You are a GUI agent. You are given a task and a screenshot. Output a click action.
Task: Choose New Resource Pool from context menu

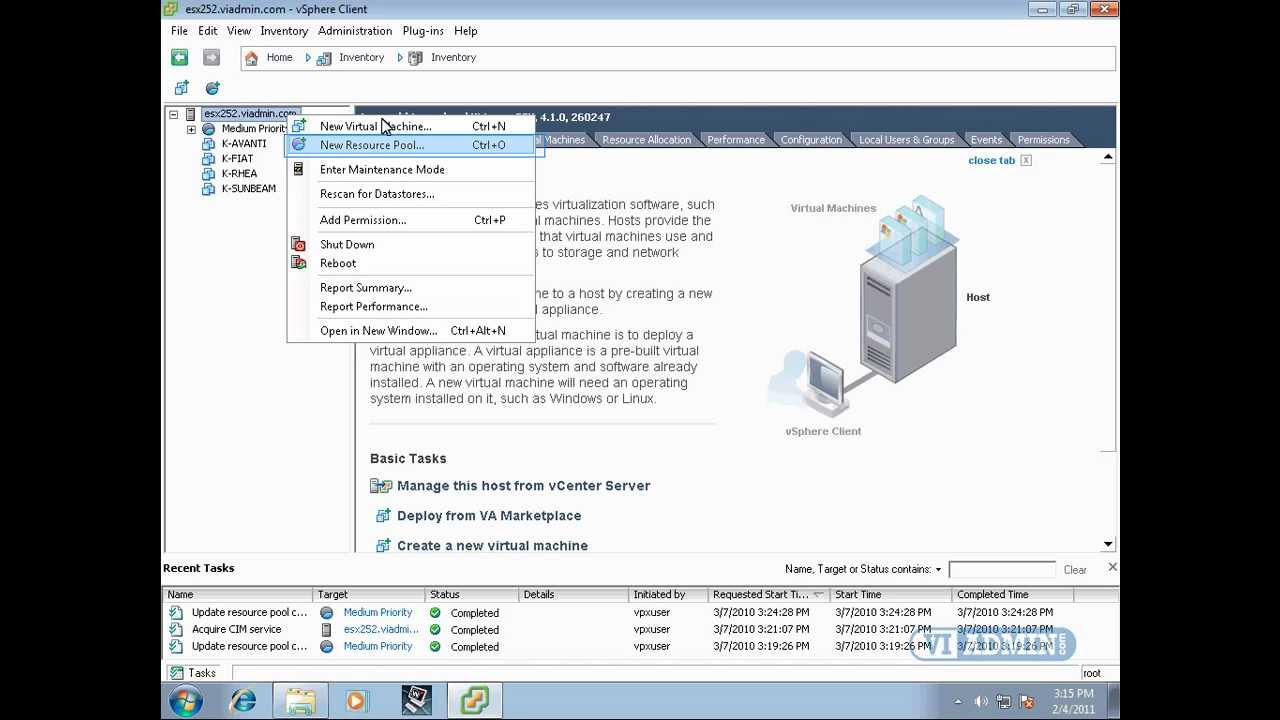click(x=410, y=145)
